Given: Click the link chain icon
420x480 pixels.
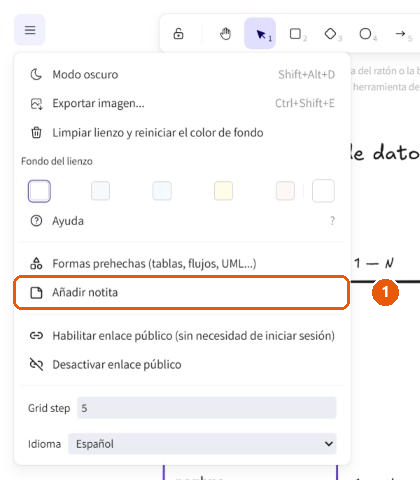Looking at the screenshot, I should 36,335.
